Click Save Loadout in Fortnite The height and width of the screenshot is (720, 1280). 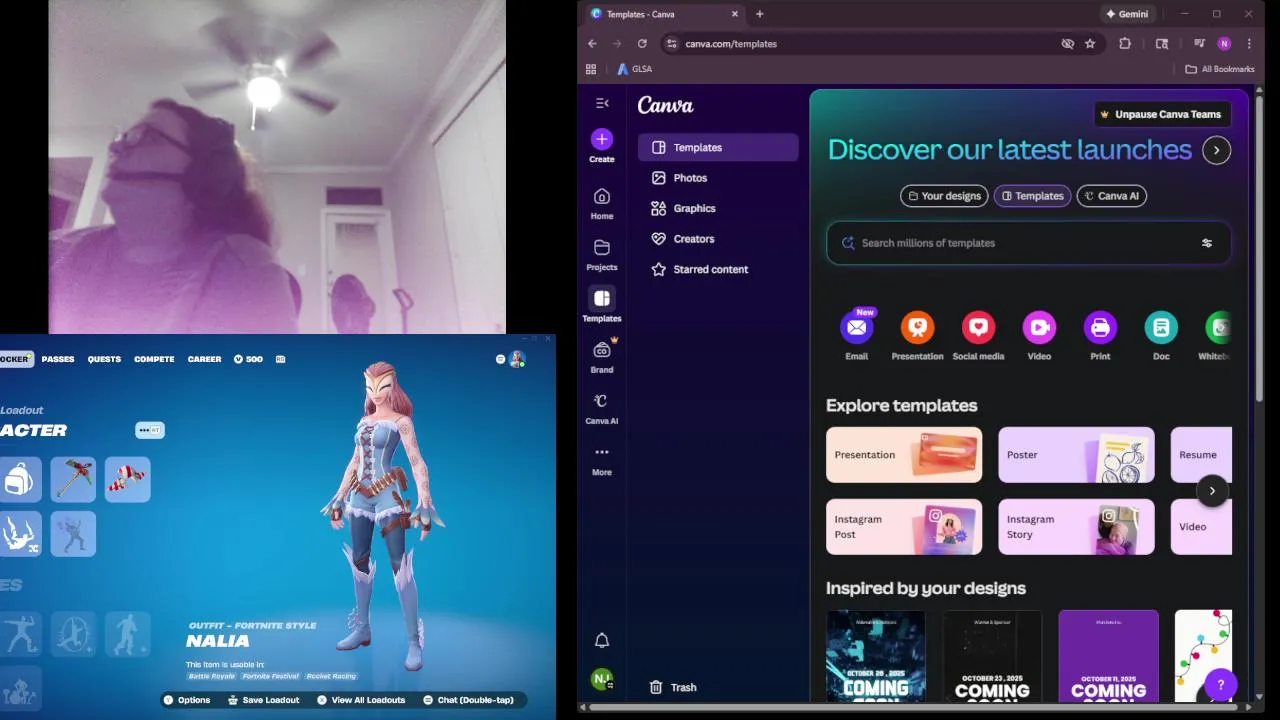[263, 700]
